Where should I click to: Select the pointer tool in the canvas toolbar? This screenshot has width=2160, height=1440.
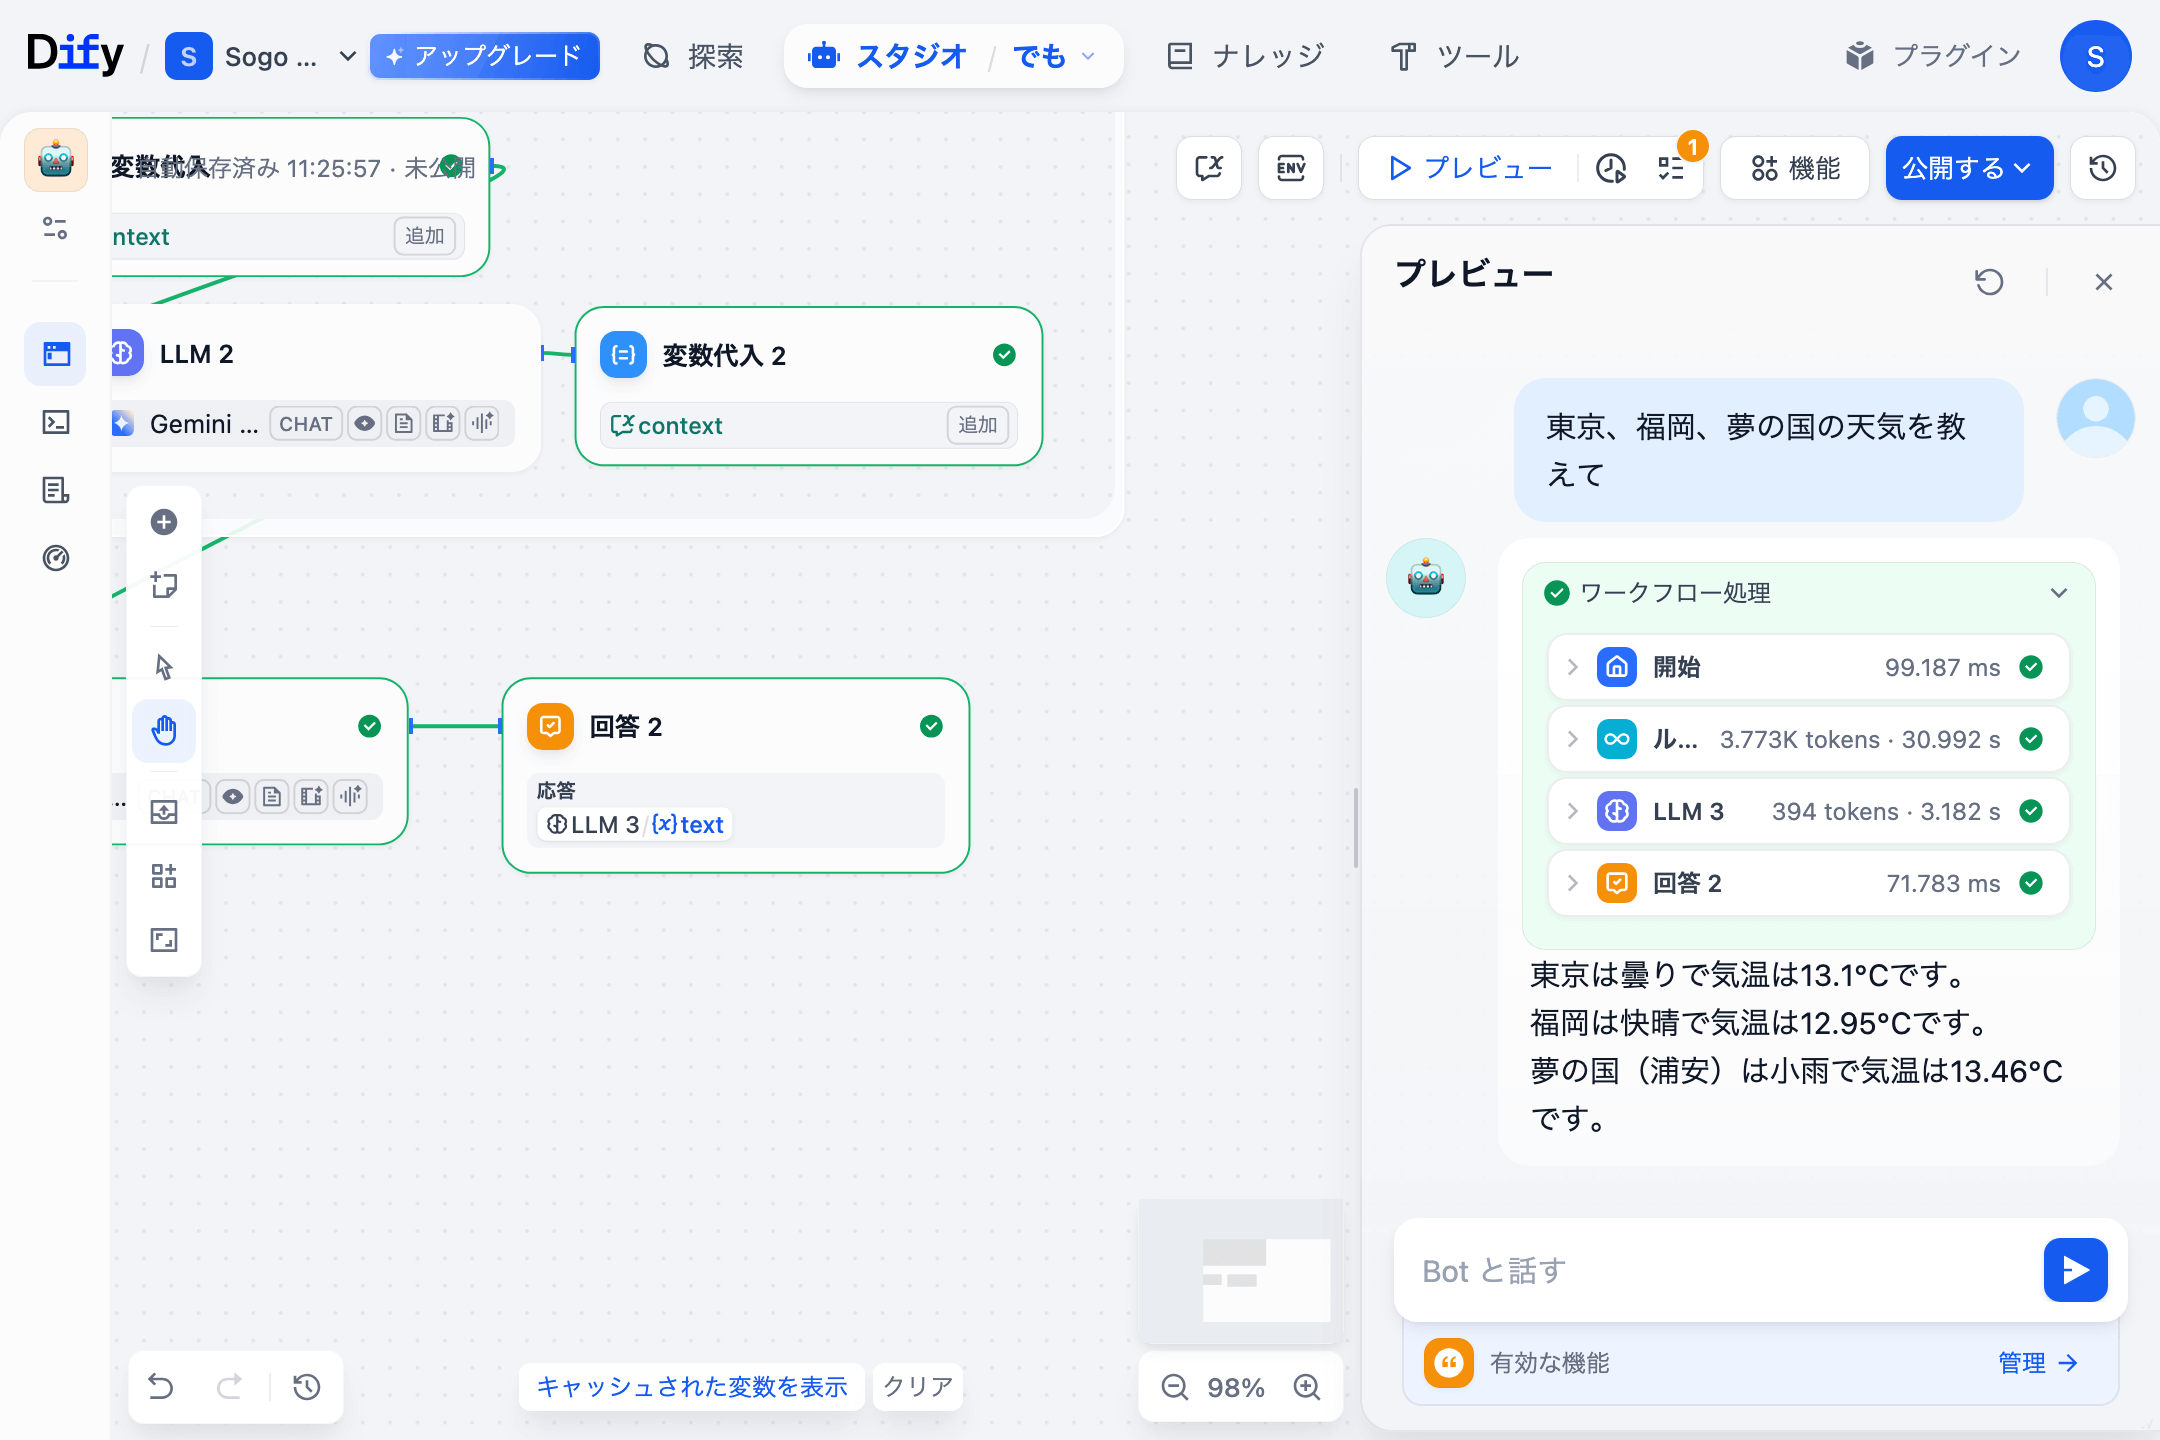pyautogui.click(x=164, y=665)
